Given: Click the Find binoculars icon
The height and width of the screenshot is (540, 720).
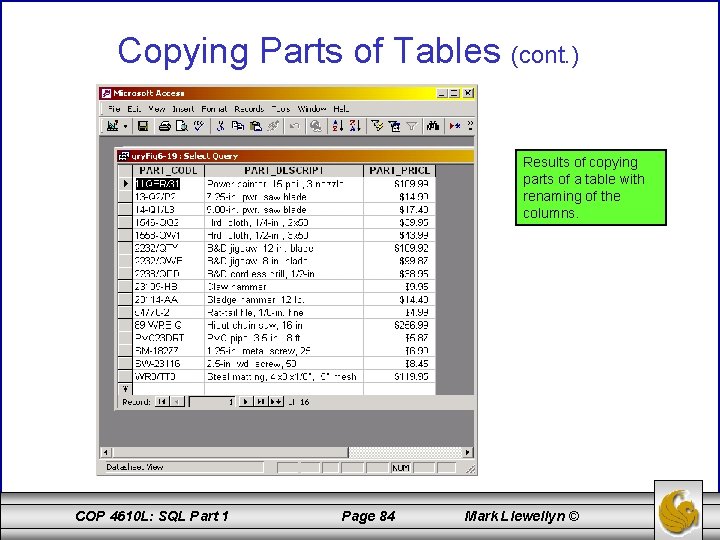Looking at the screenshot, I should pos(433,126).
